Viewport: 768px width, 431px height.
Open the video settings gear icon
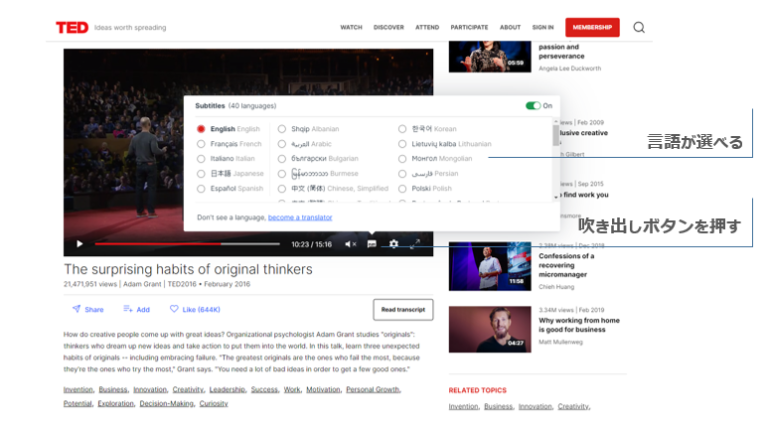(394, 244)
